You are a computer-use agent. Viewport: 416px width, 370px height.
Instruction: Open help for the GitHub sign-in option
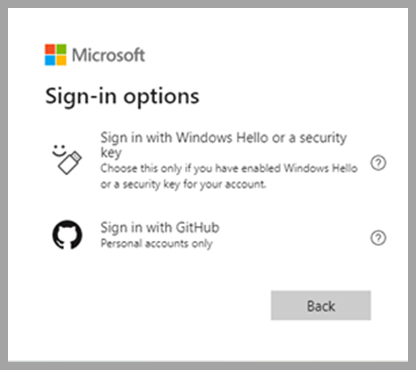(378, 238)
